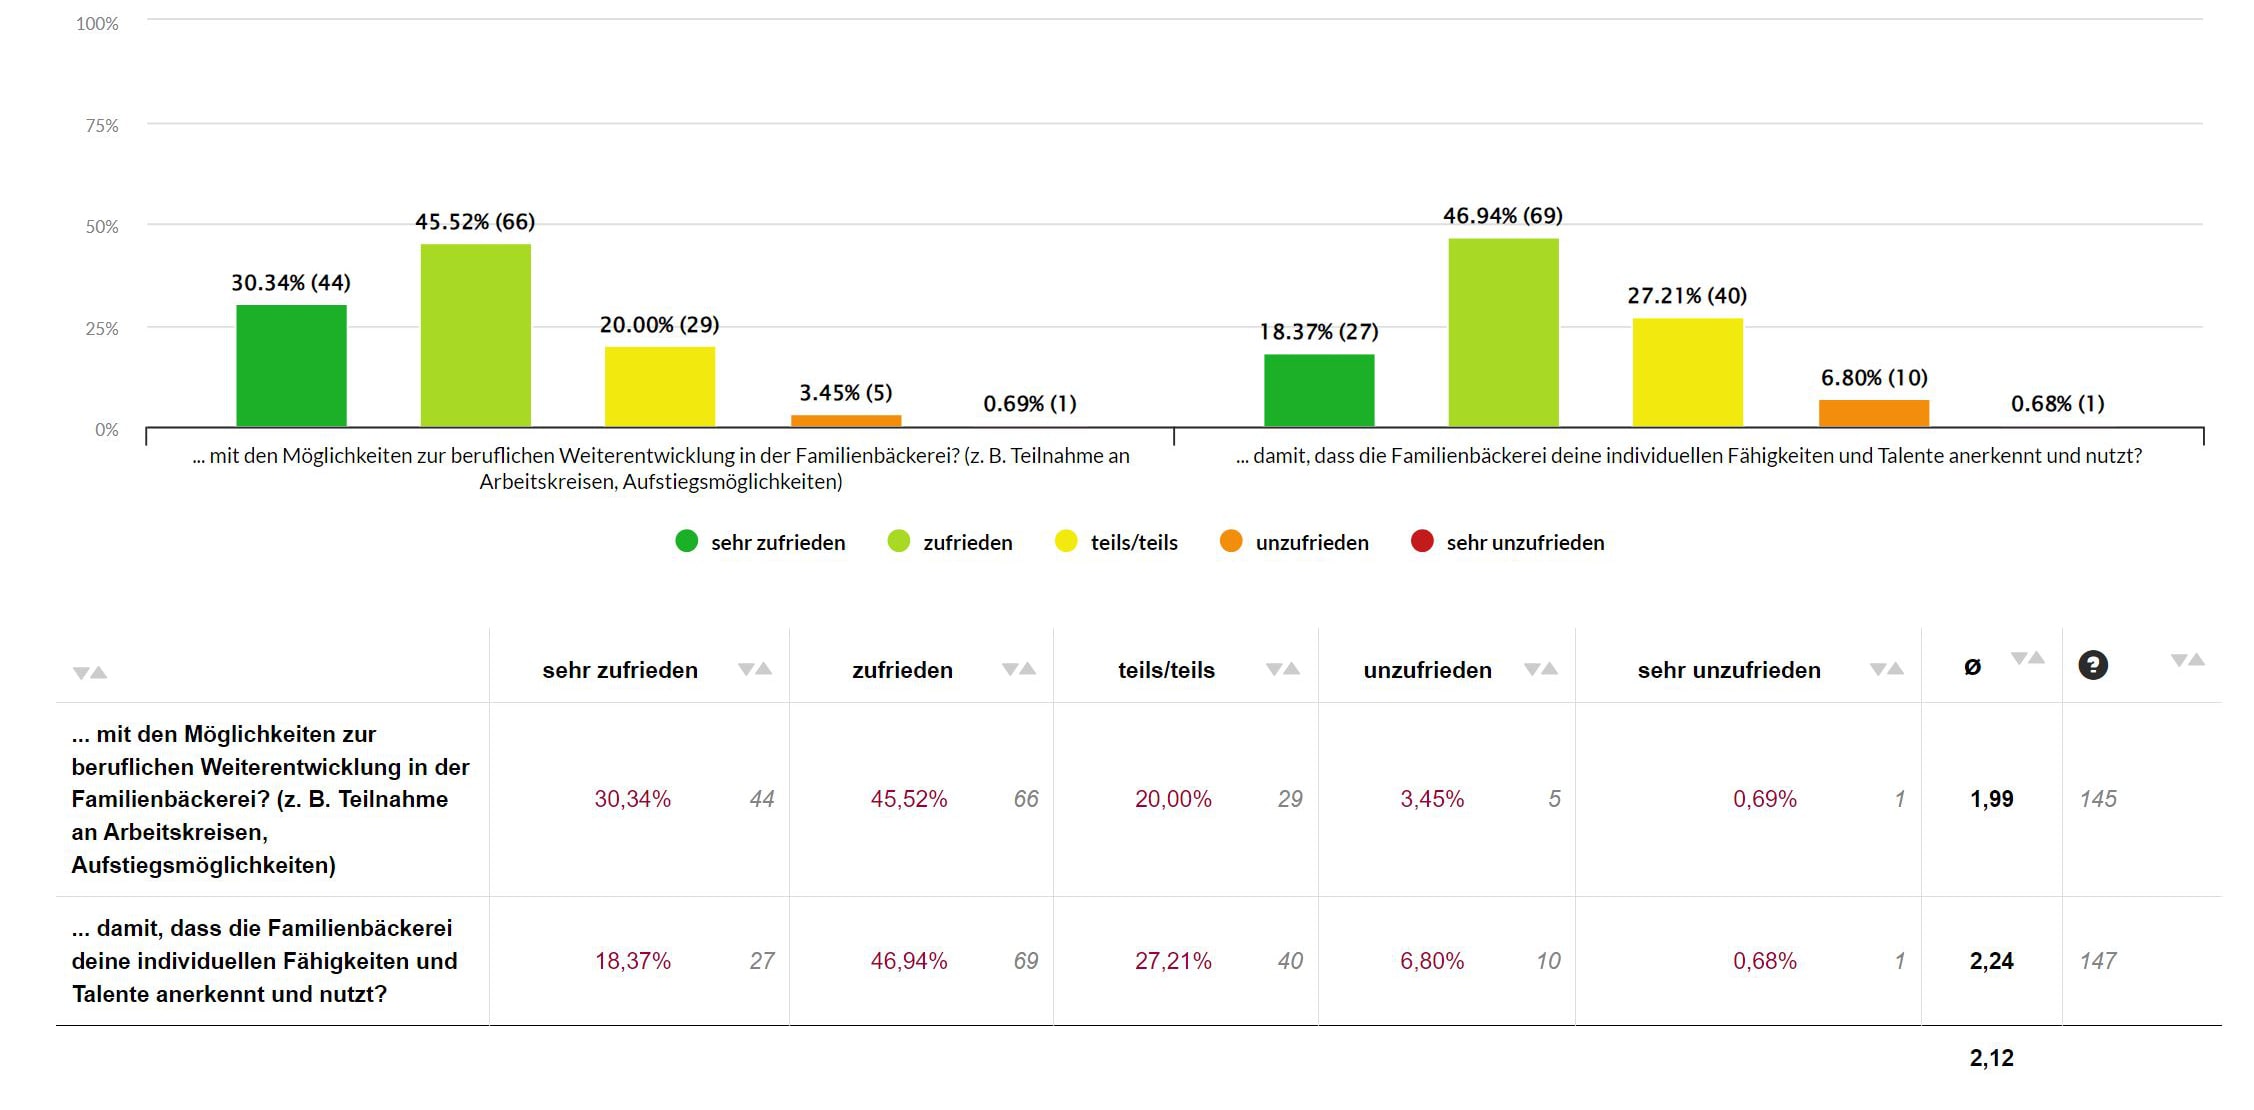Click the 27.21% (40) yellow bar
Viewport: 2254px width, 1110px height.
[1687, 372]
